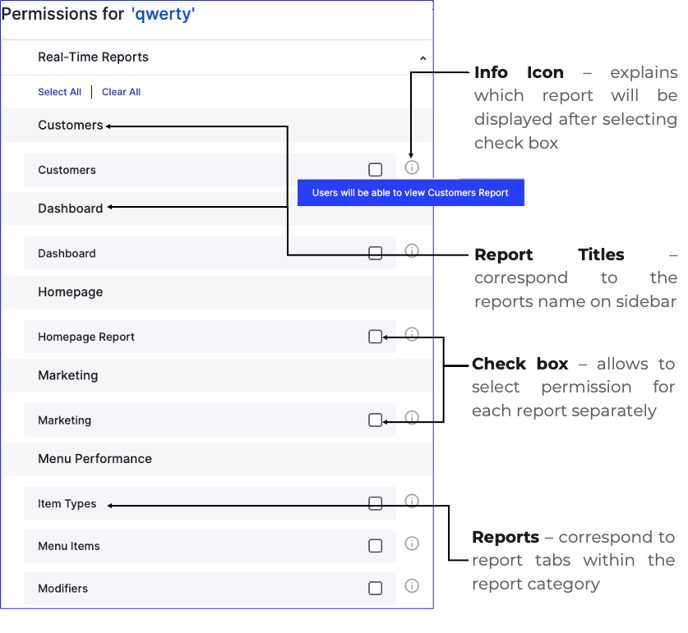Enable the Customers report checkbox

click(375, 169)
